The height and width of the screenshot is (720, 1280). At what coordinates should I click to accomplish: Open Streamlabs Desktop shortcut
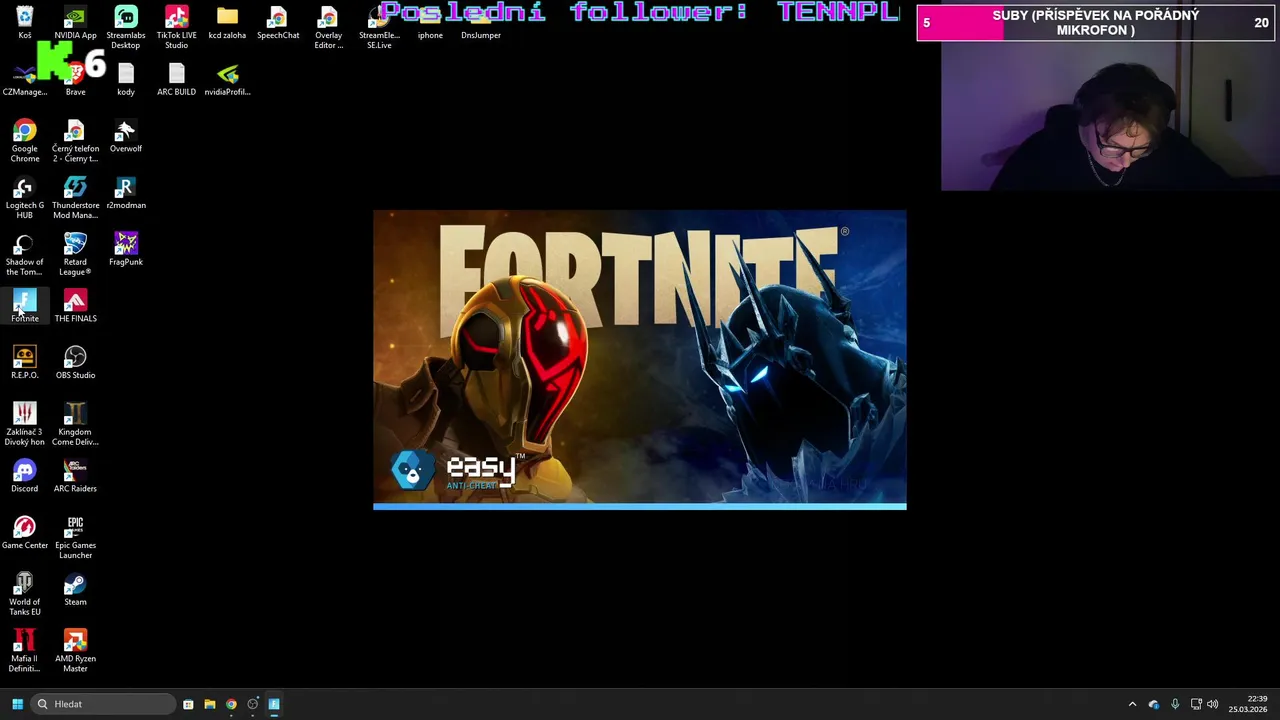(126, 27)
